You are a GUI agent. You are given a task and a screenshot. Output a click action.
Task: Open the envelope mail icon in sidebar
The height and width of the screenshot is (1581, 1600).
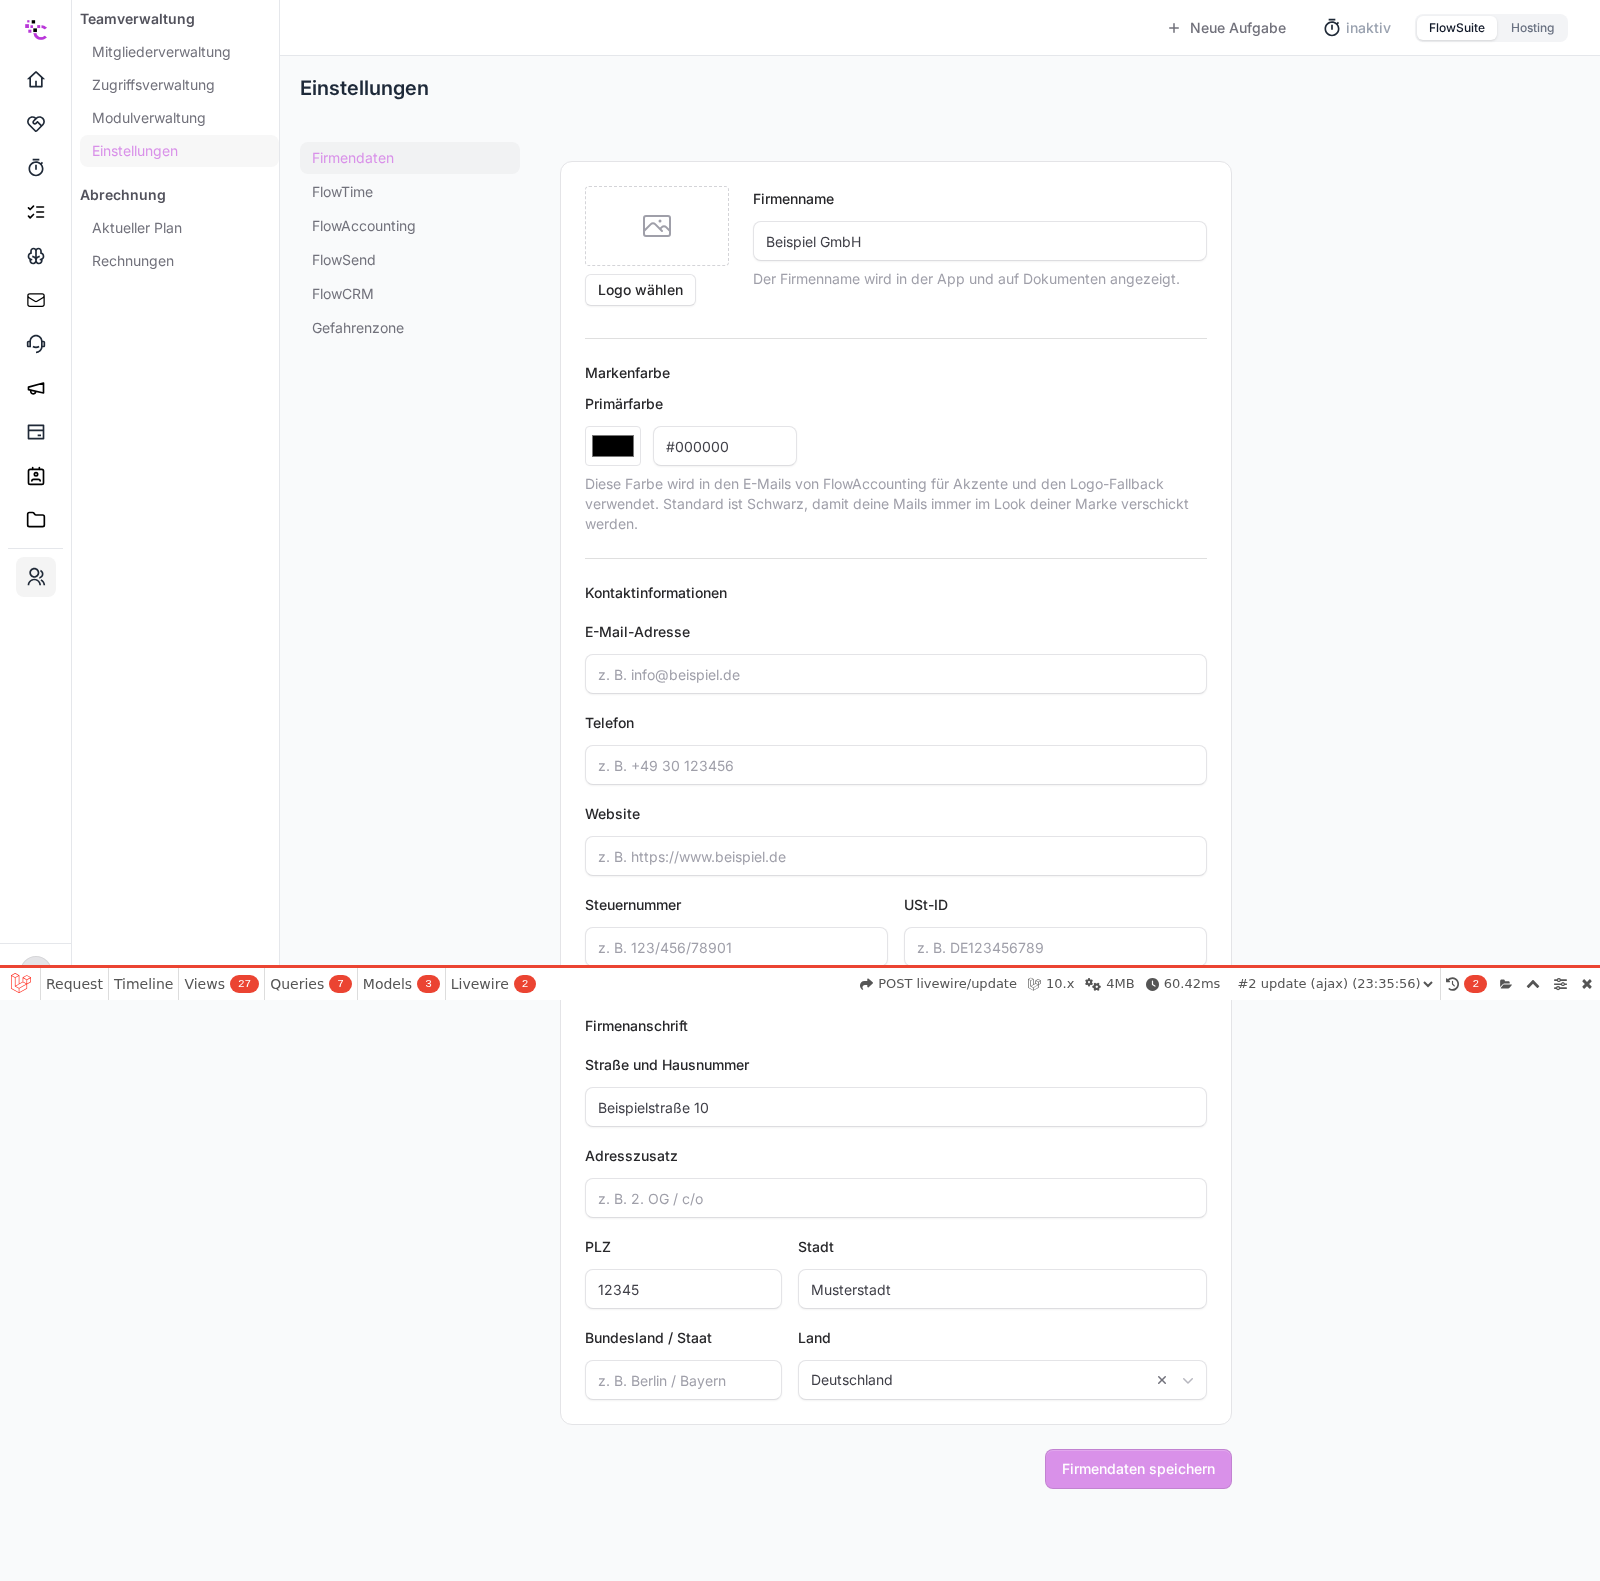36,300
